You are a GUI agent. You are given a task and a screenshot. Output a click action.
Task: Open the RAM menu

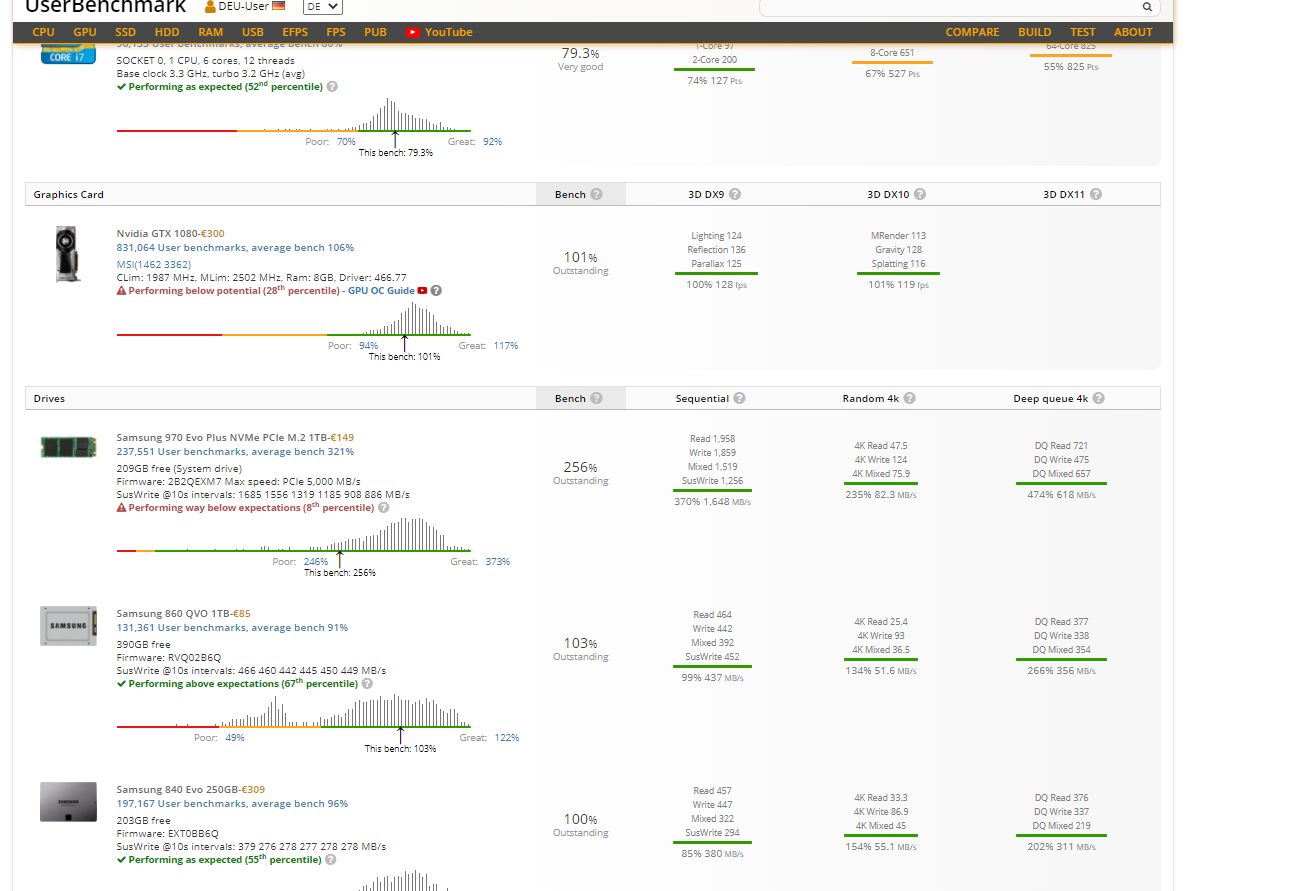click(211, 32)
